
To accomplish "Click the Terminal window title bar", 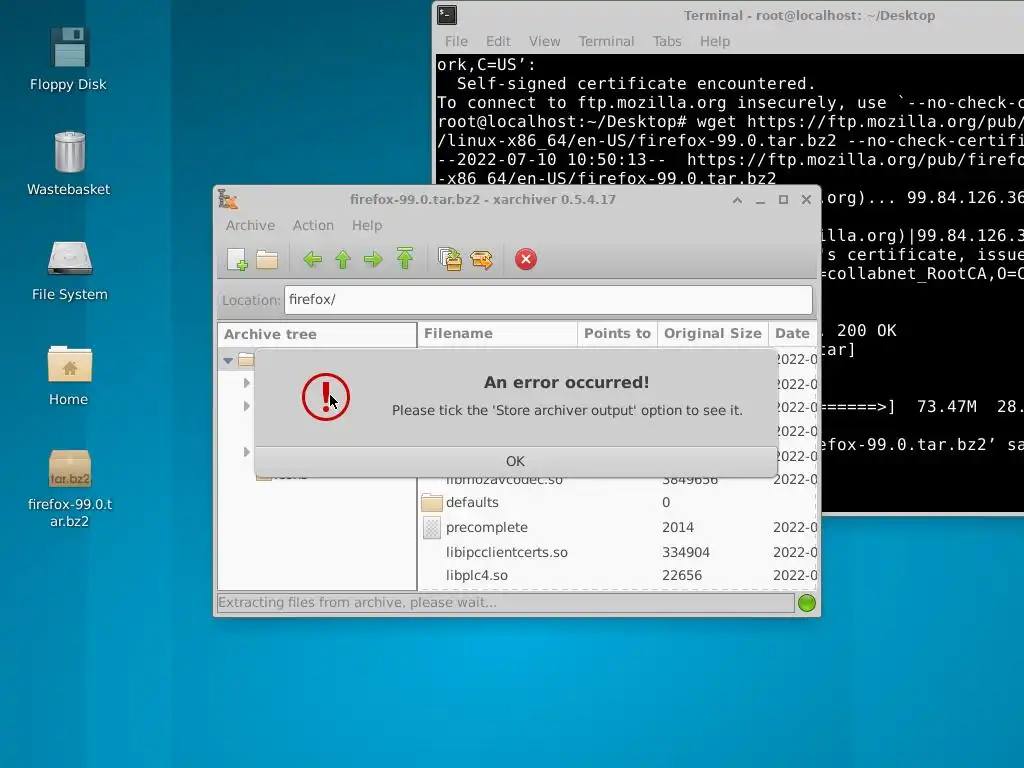I will point(728,15).
